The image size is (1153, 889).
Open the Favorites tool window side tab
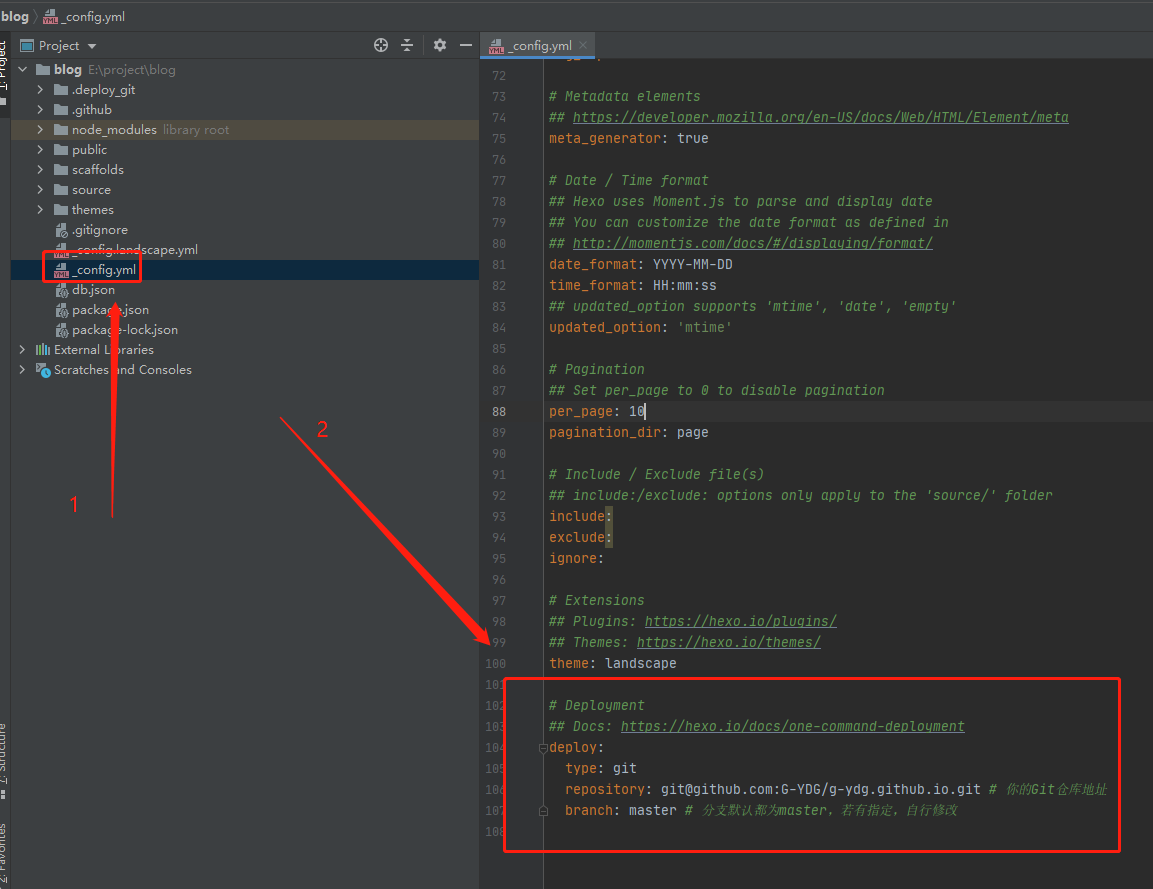[4, 853]
